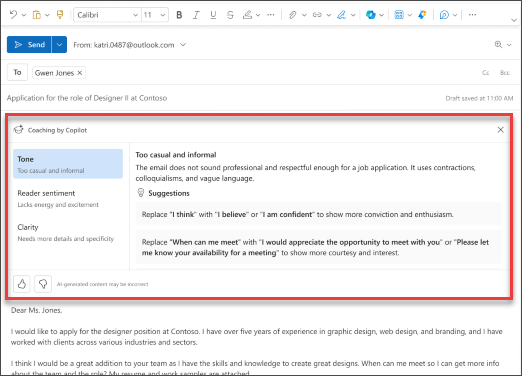Click 'Dear Ms. Jones,' in the email body
This screenshot has width=522, height=376.
[36, 310]
